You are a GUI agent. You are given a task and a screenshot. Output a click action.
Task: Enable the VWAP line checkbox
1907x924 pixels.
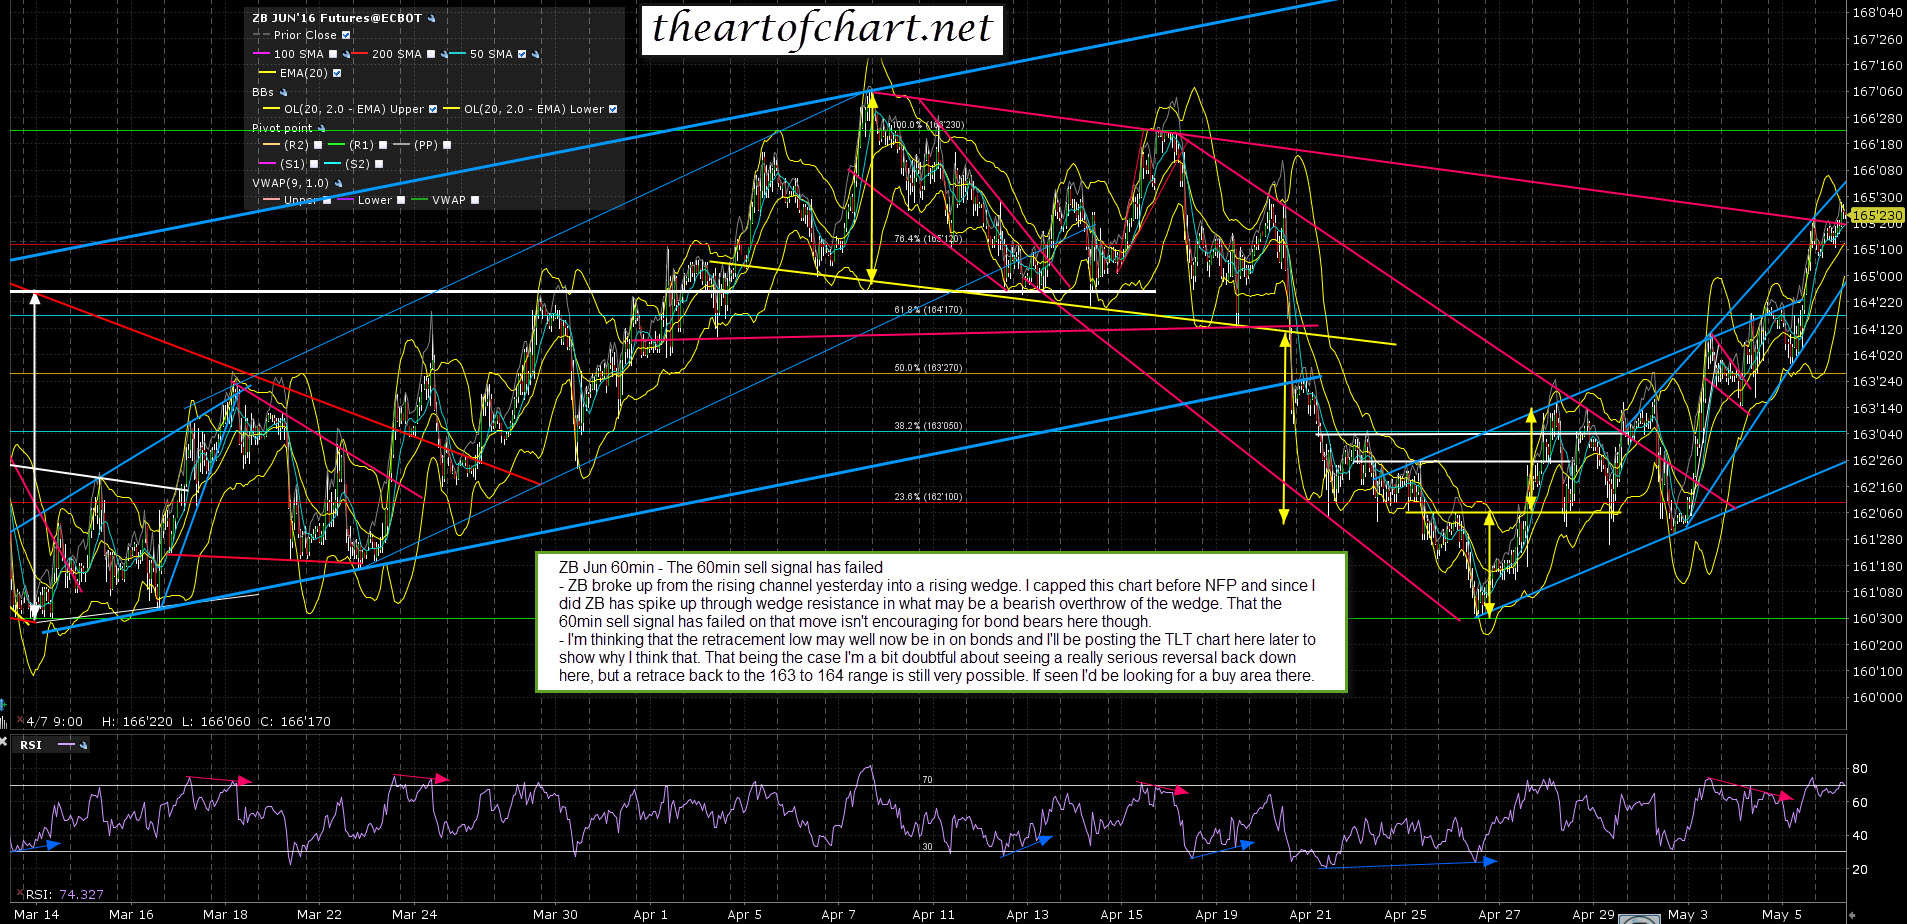[475, 200]
